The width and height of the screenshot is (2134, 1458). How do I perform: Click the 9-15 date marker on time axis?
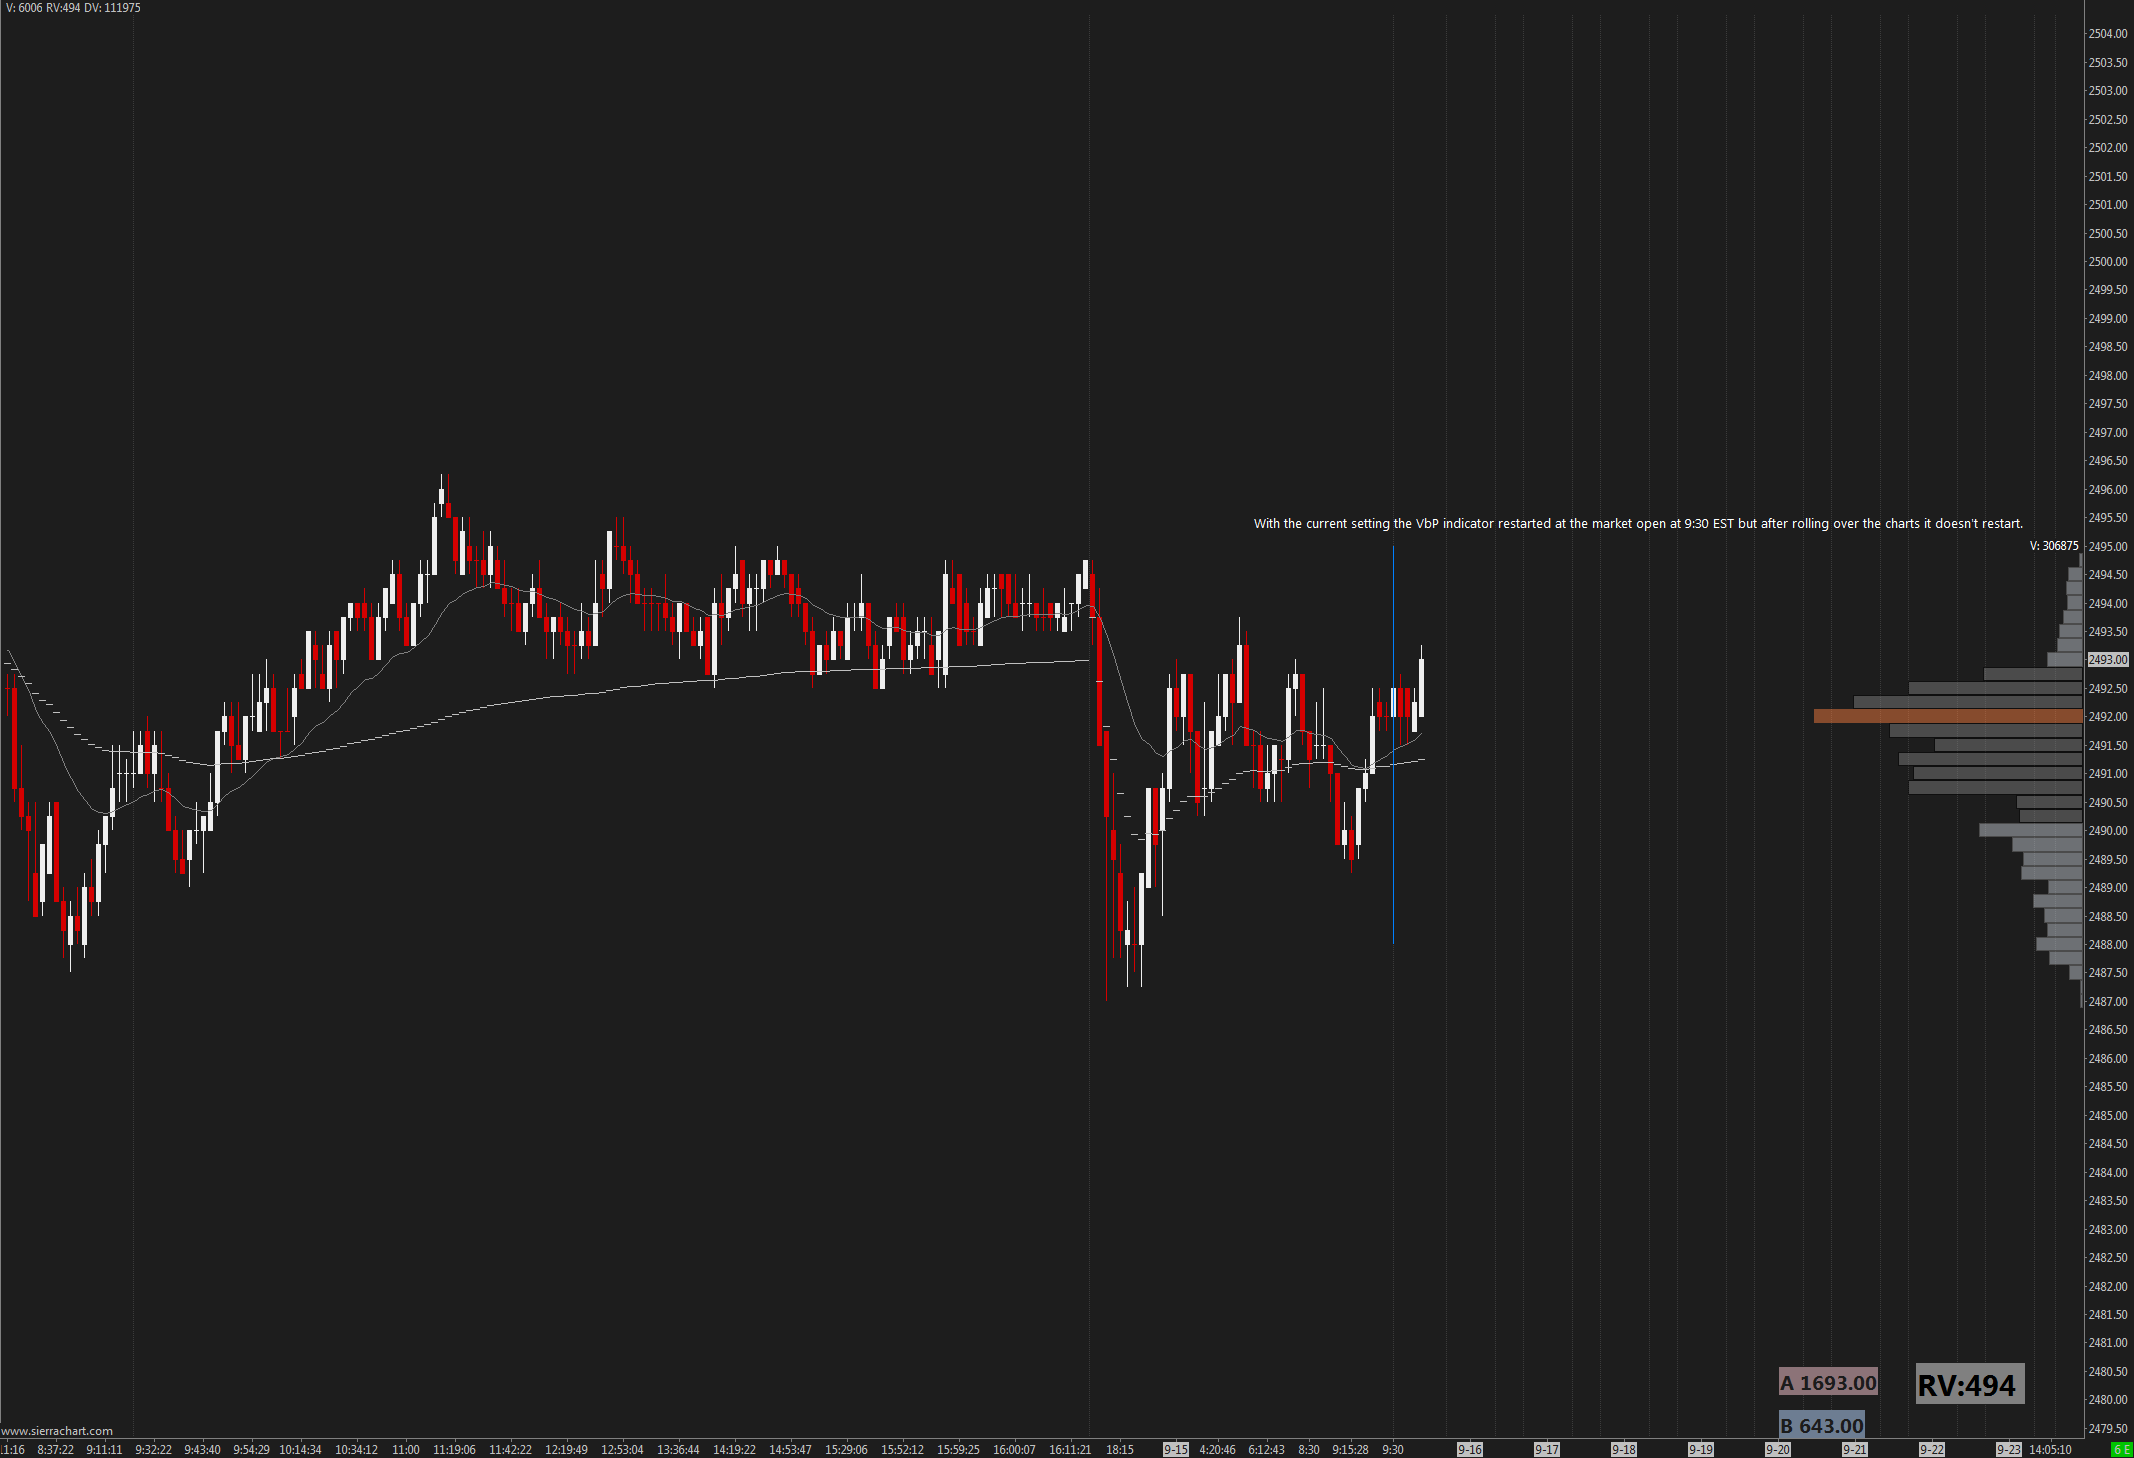pos(1175,1449)
